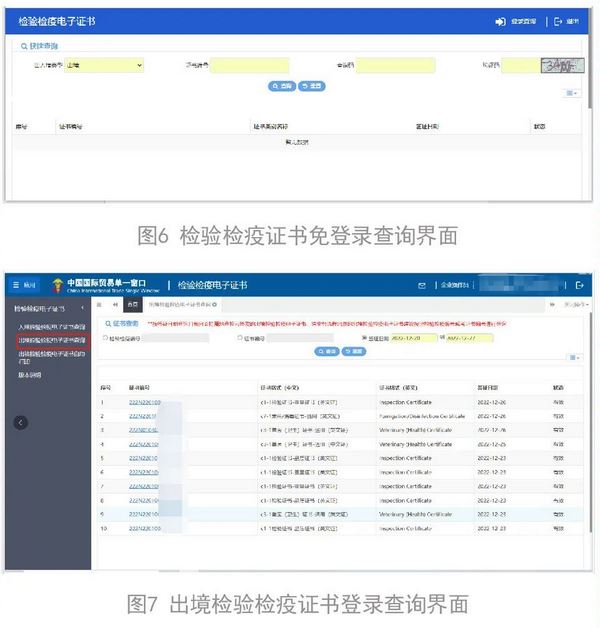Open certificate number link in row 3
The height and width of the screenshot is (628, 600).
[143, 430]
